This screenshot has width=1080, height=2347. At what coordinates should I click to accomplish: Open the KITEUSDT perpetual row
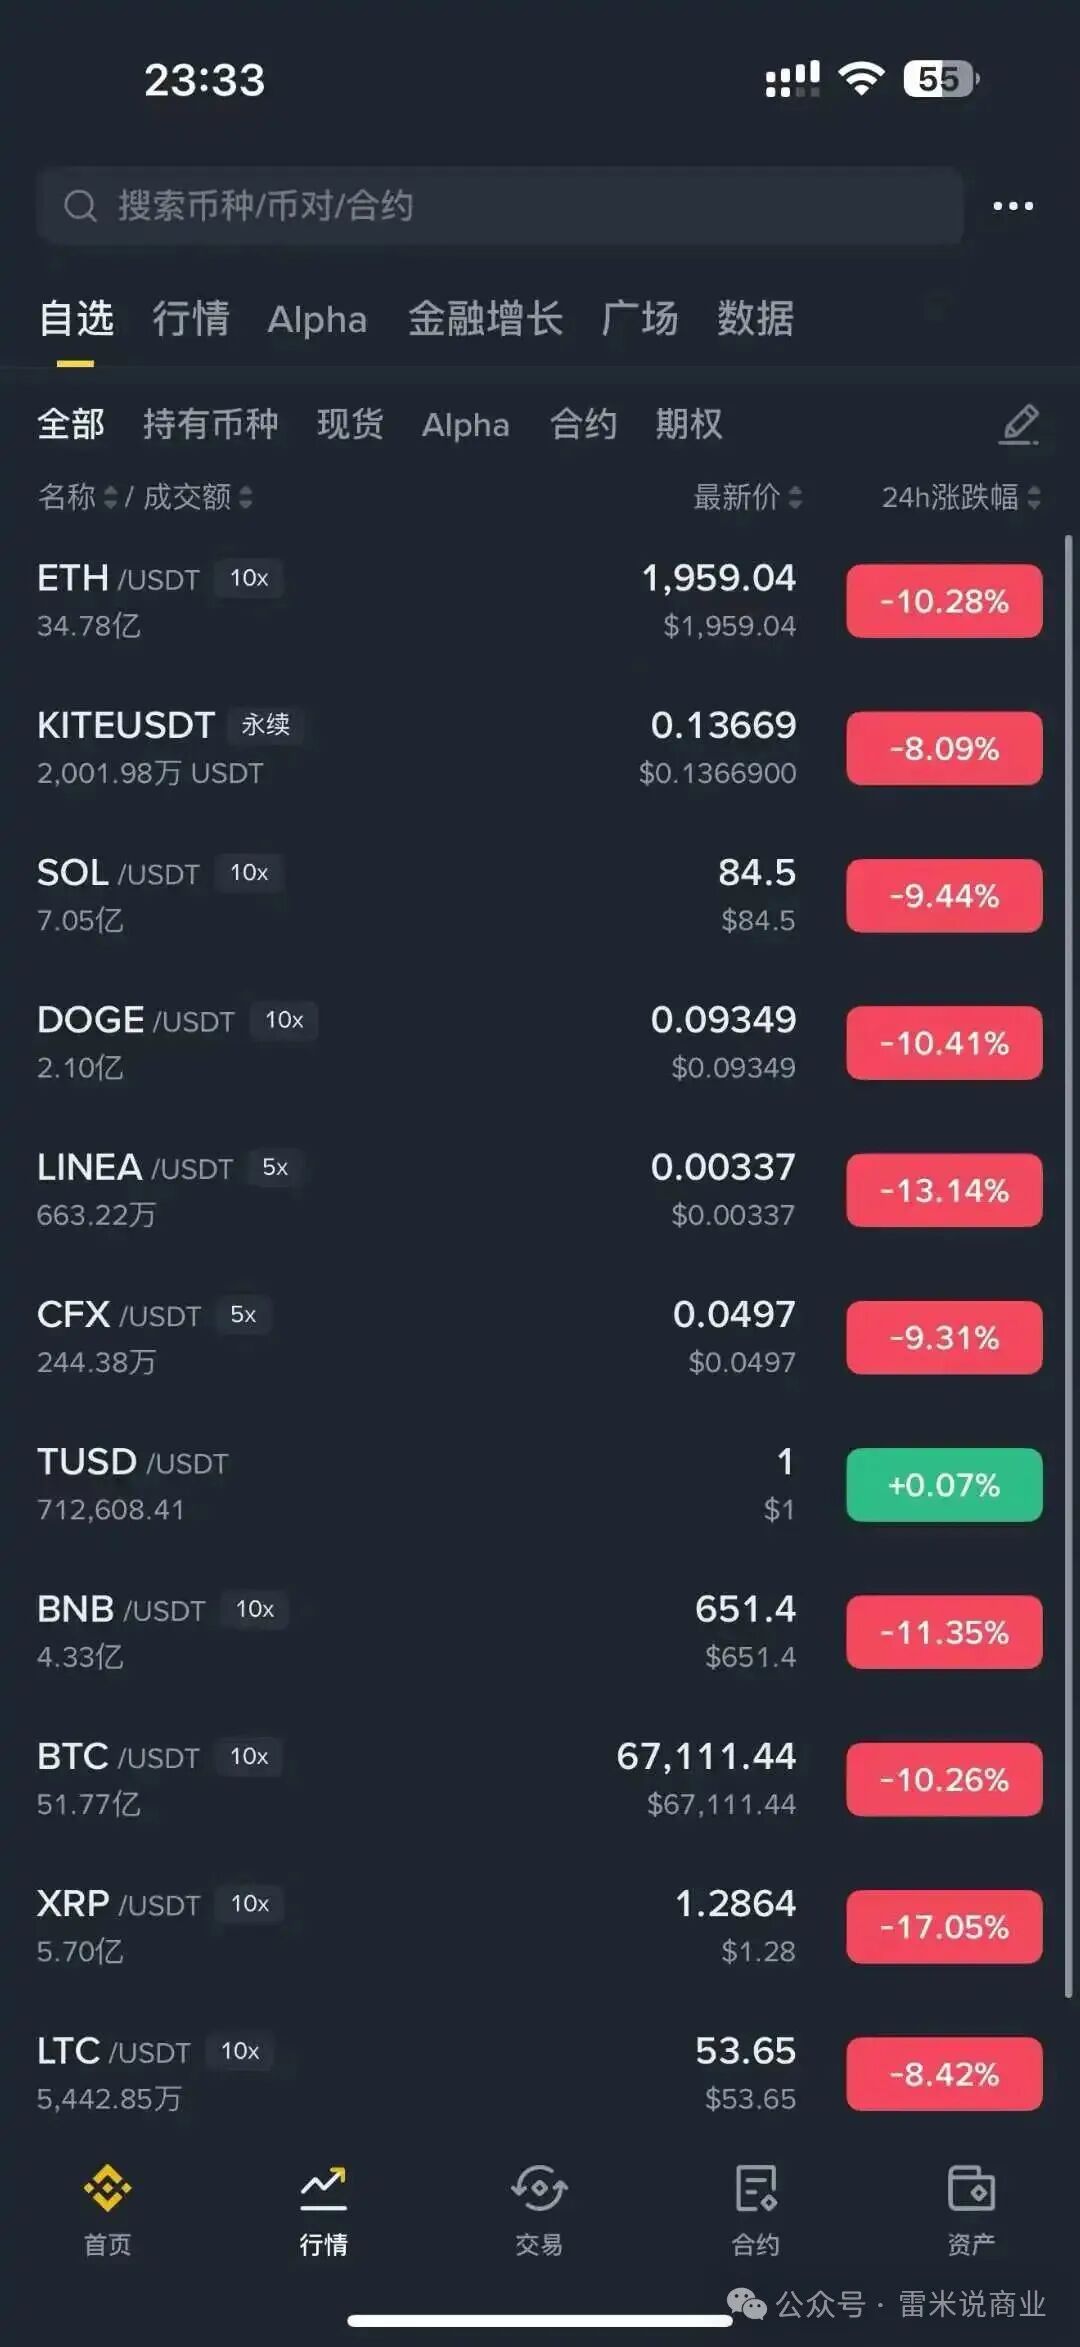(x=400, y=748)
